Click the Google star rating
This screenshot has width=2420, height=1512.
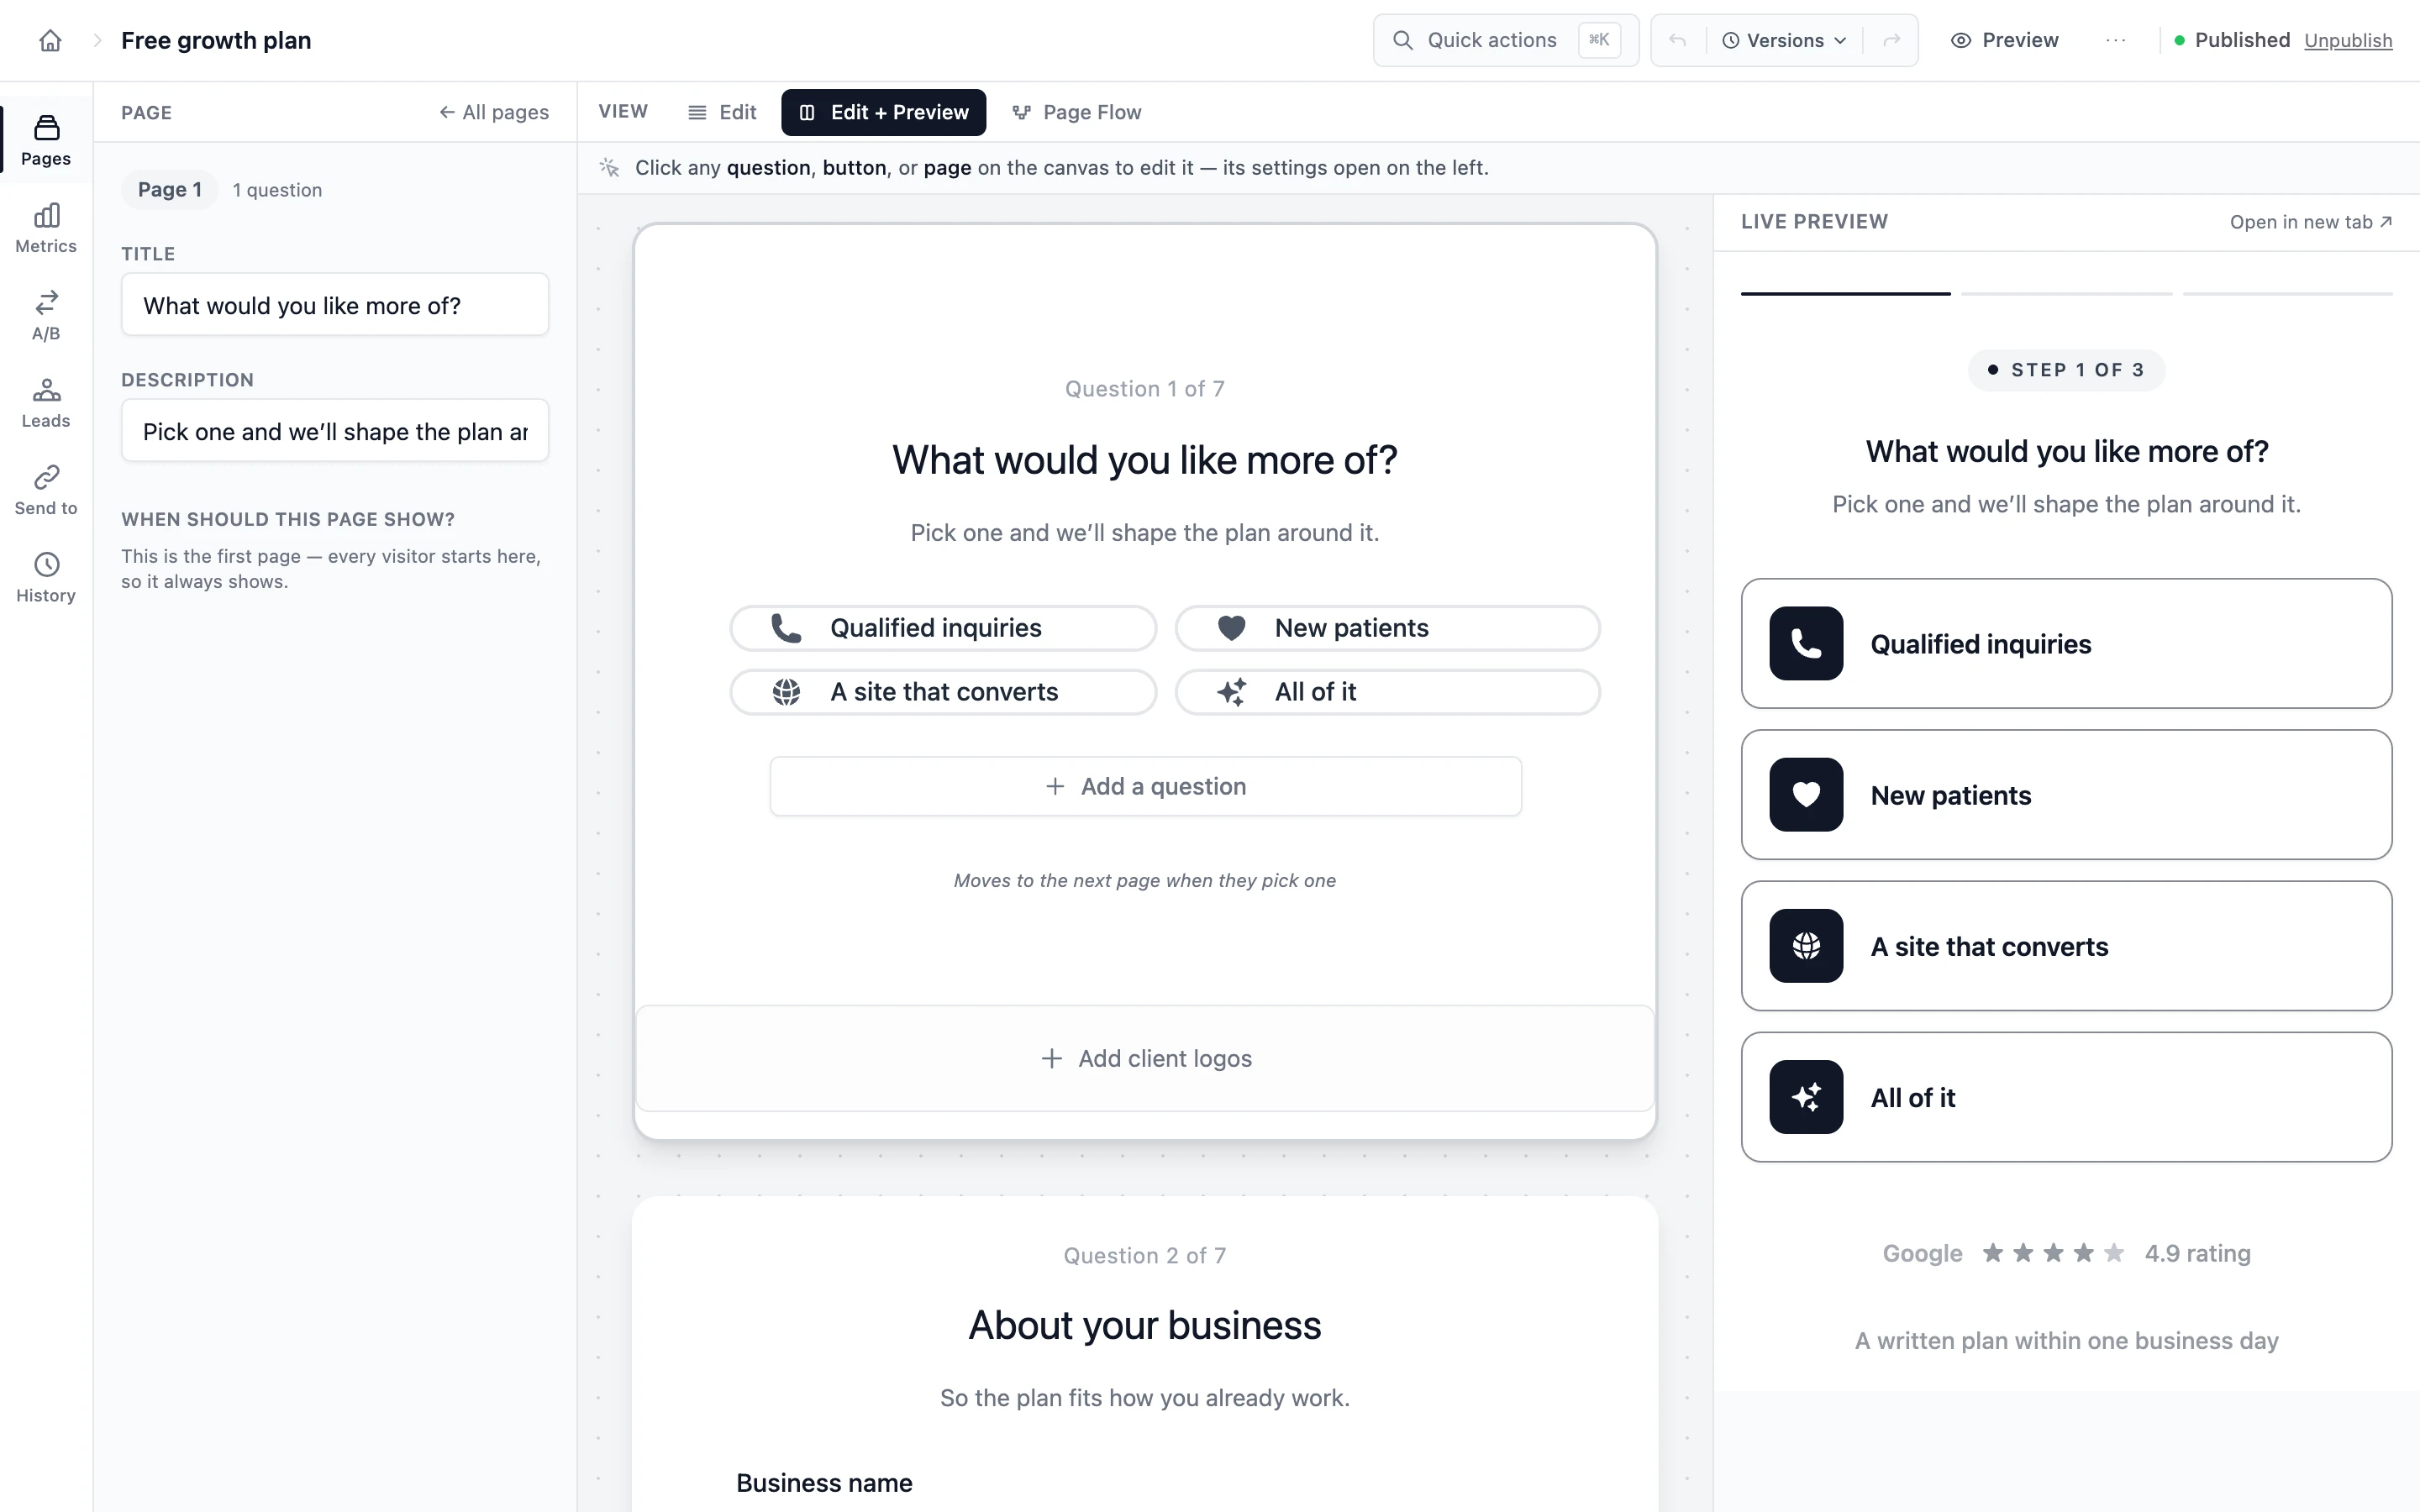click(2053, 1253)
